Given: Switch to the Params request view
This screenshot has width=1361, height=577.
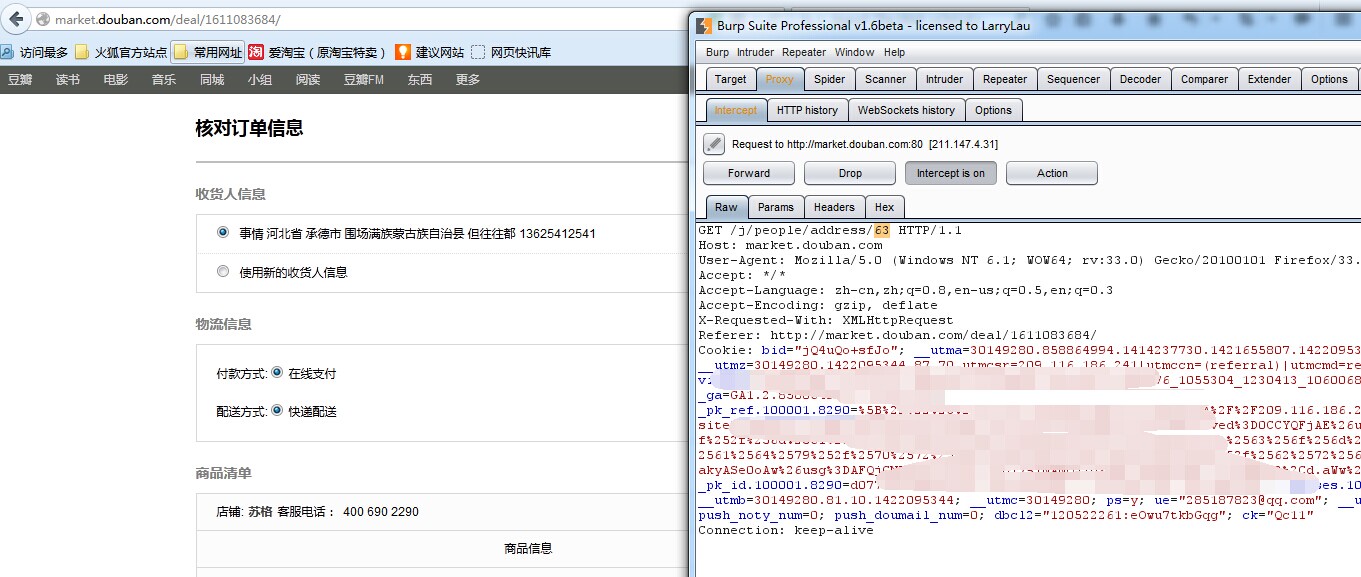Looking at the screenshot, I should pyautogui.click(x=775, y=207).
